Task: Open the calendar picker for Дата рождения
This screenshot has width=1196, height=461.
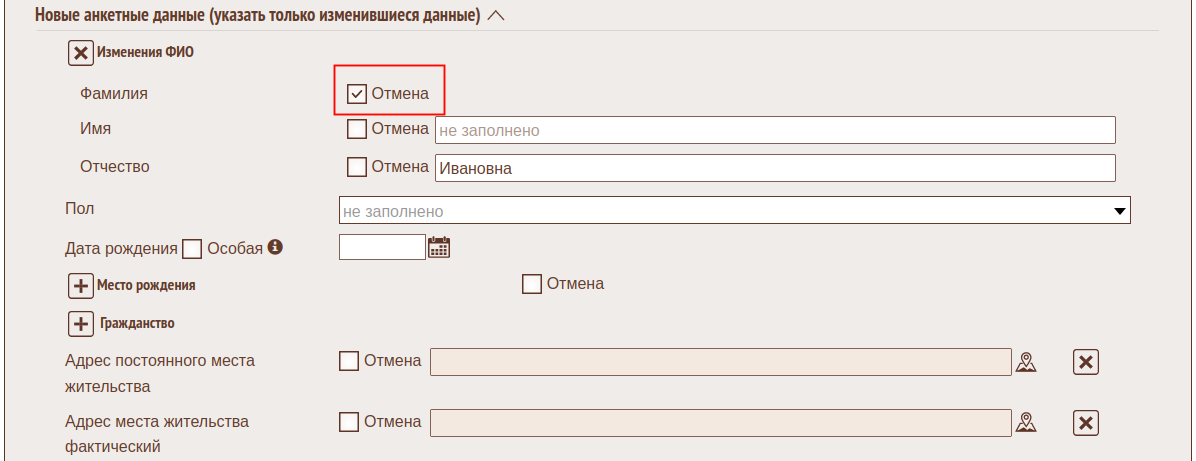Action: coord(439,247)
